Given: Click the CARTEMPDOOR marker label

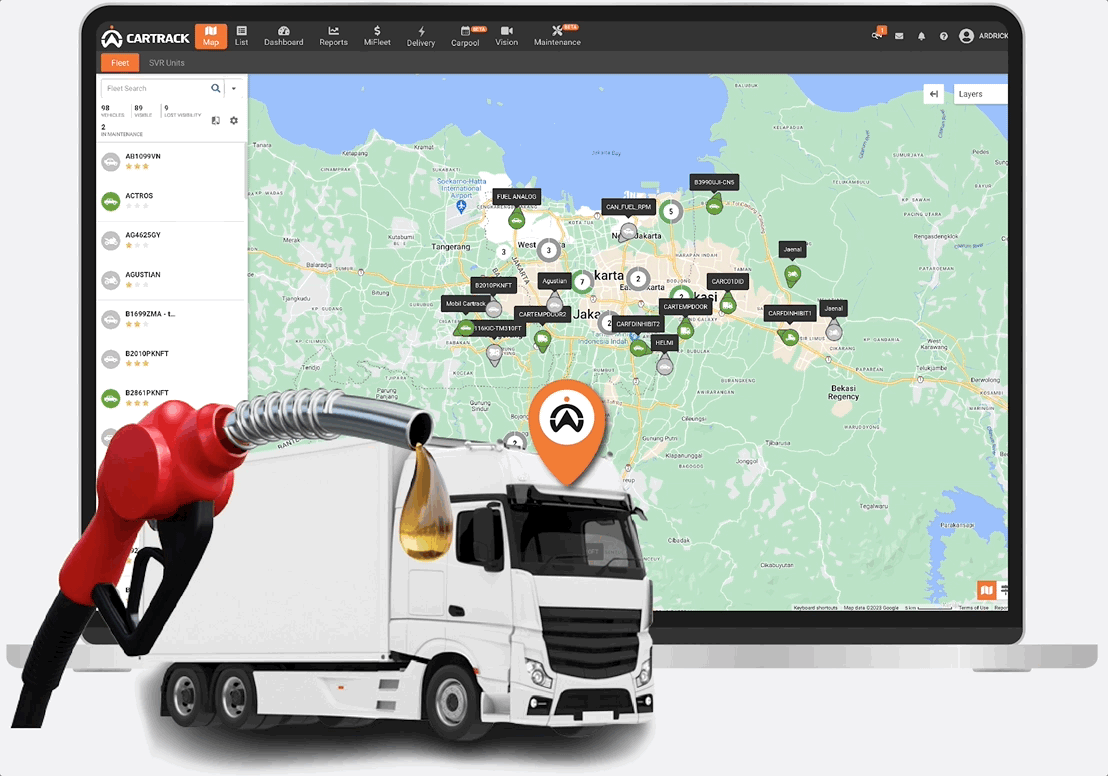Looking at the screenshot, I should (685, 307).
